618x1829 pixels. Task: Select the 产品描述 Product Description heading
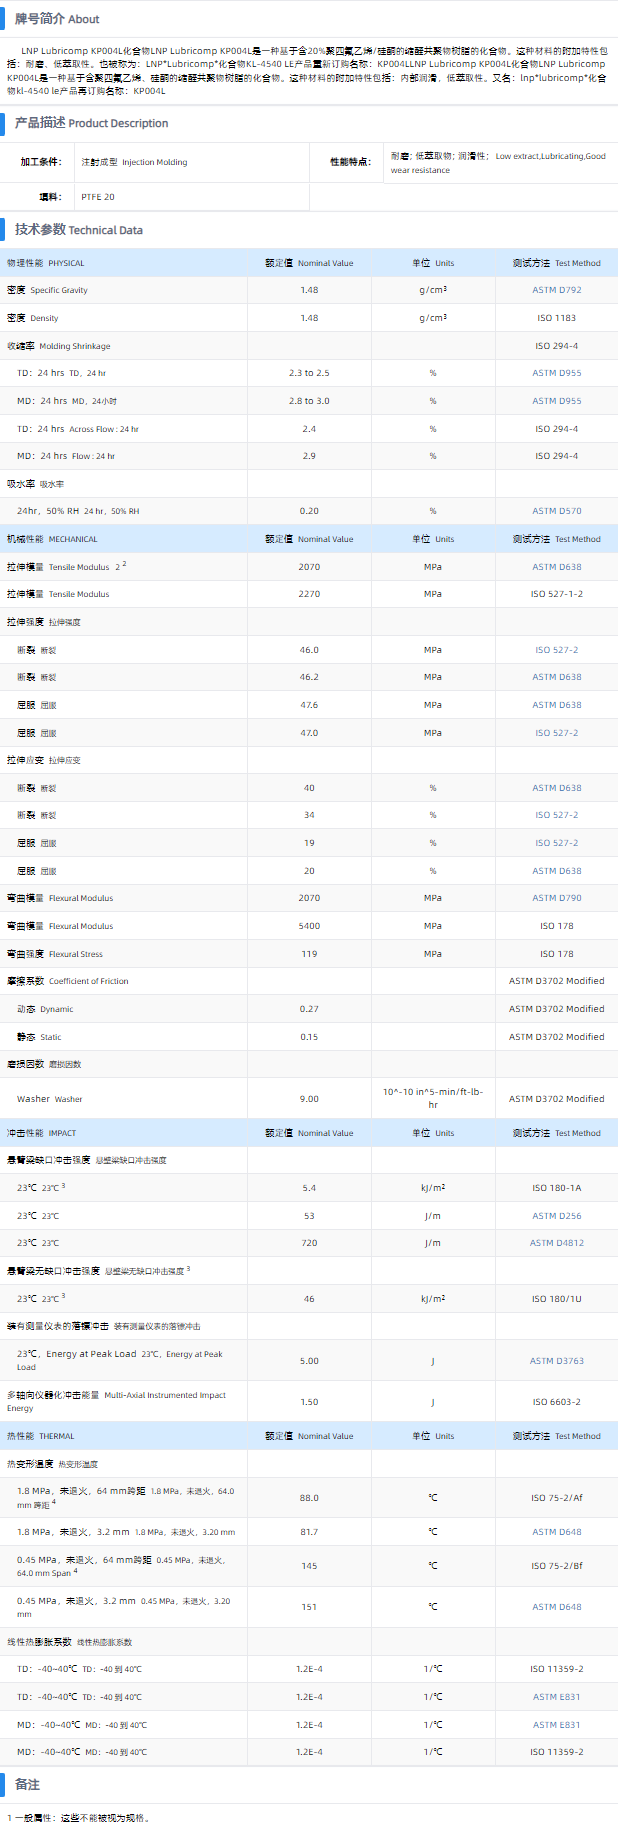click(x=91, y=123)
